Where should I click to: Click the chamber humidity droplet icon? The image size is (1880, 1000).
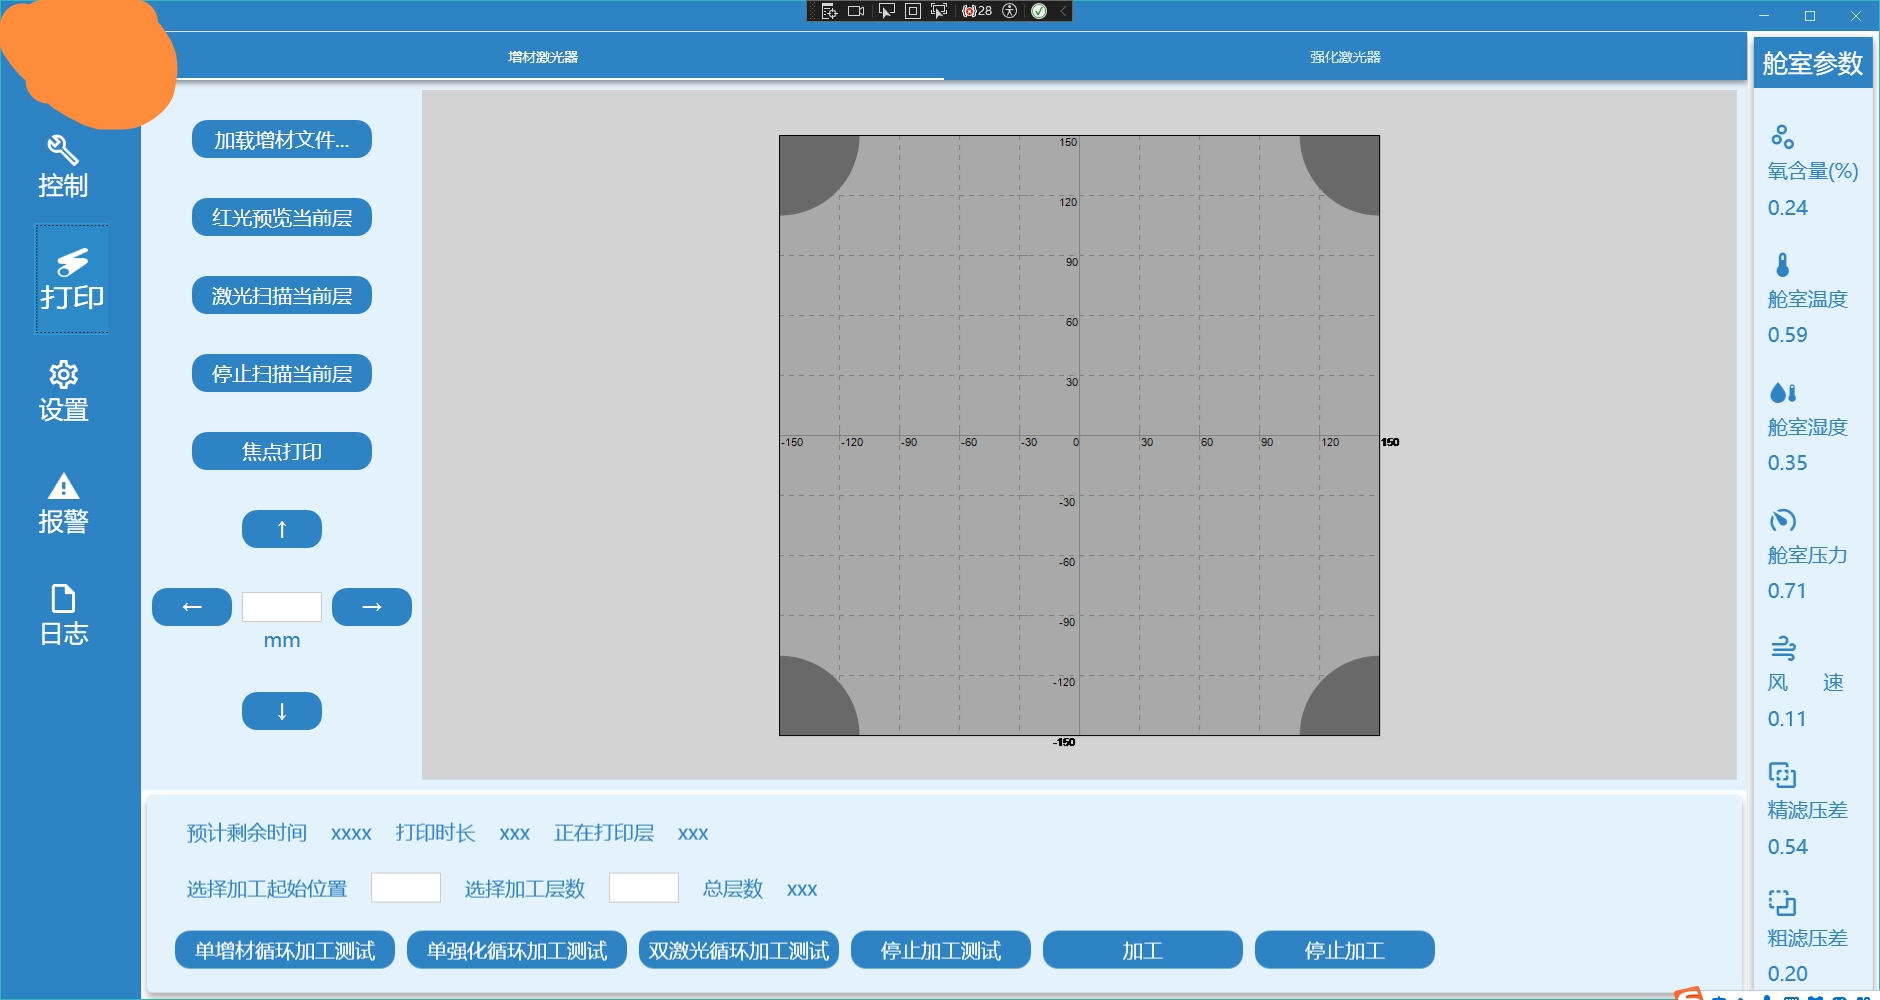1783,392
